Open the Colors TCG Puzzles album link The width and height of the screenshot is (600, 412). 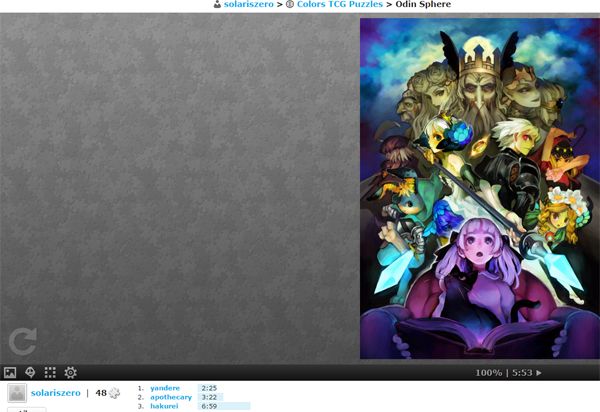[339, 4]
